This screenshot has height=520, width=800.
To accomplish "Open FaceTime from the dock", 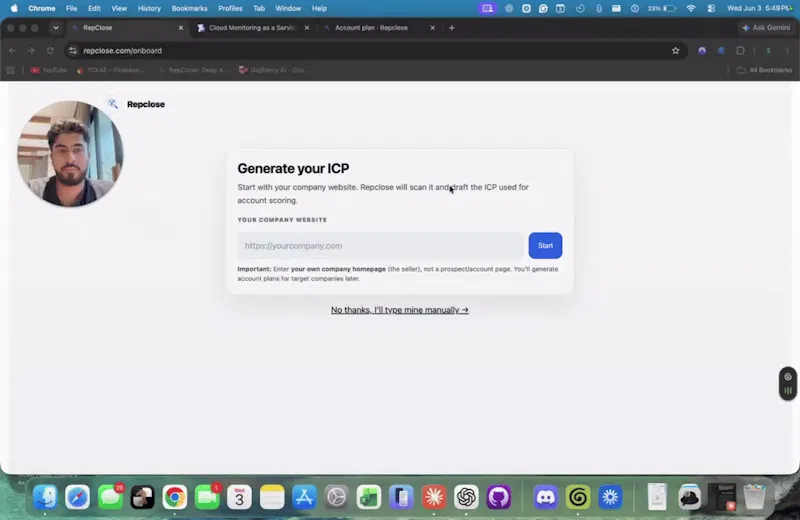I will [x=207, y=497].
